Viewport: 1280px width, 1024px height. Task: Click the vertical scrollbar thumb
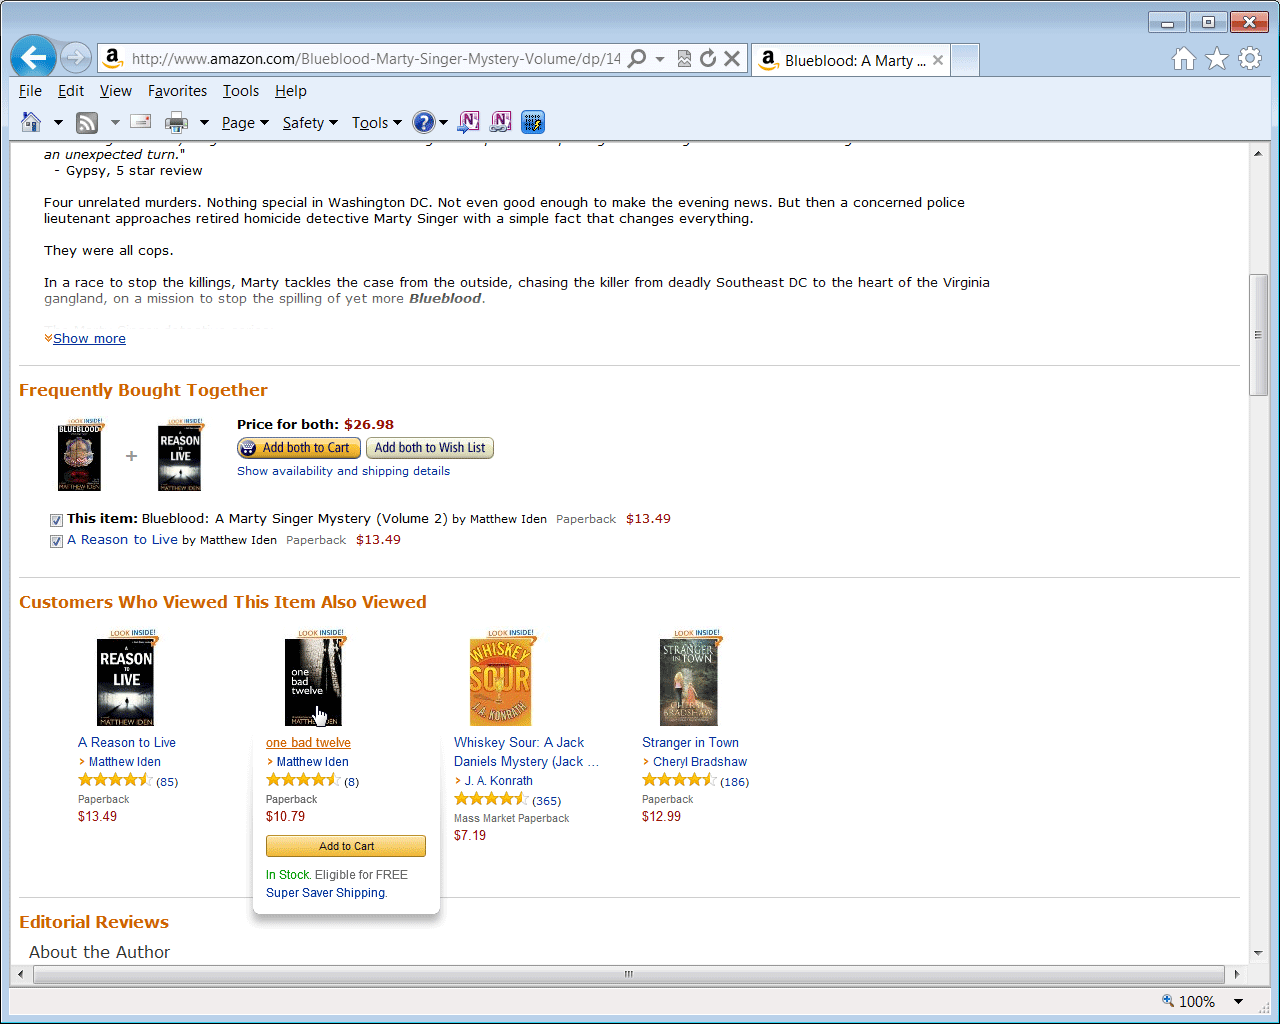click(x=1258, y=334)
